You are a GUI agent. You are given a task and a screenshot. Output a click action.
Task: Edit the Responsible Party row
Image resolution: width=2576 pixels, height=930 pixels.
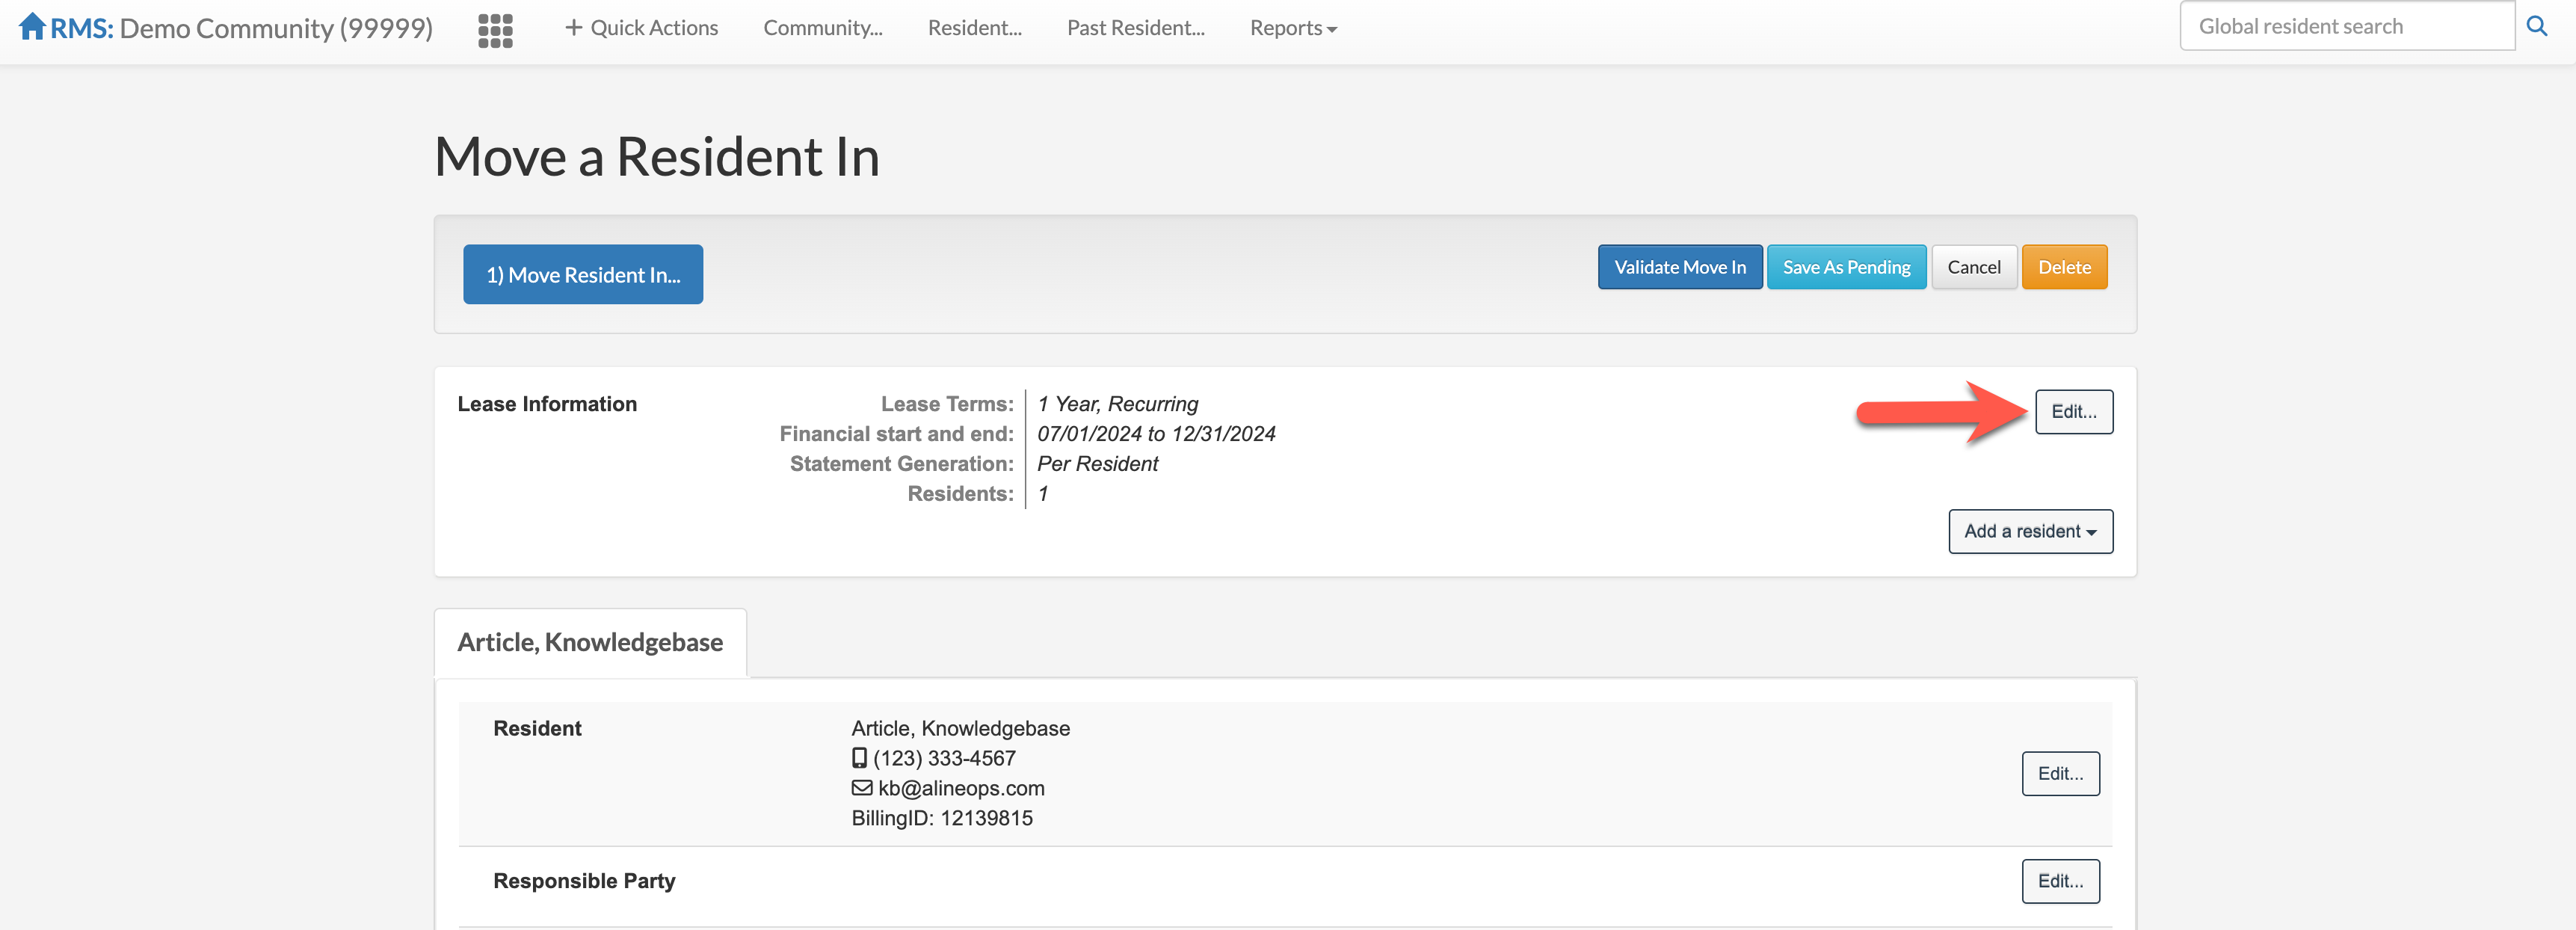point(2059,881)
